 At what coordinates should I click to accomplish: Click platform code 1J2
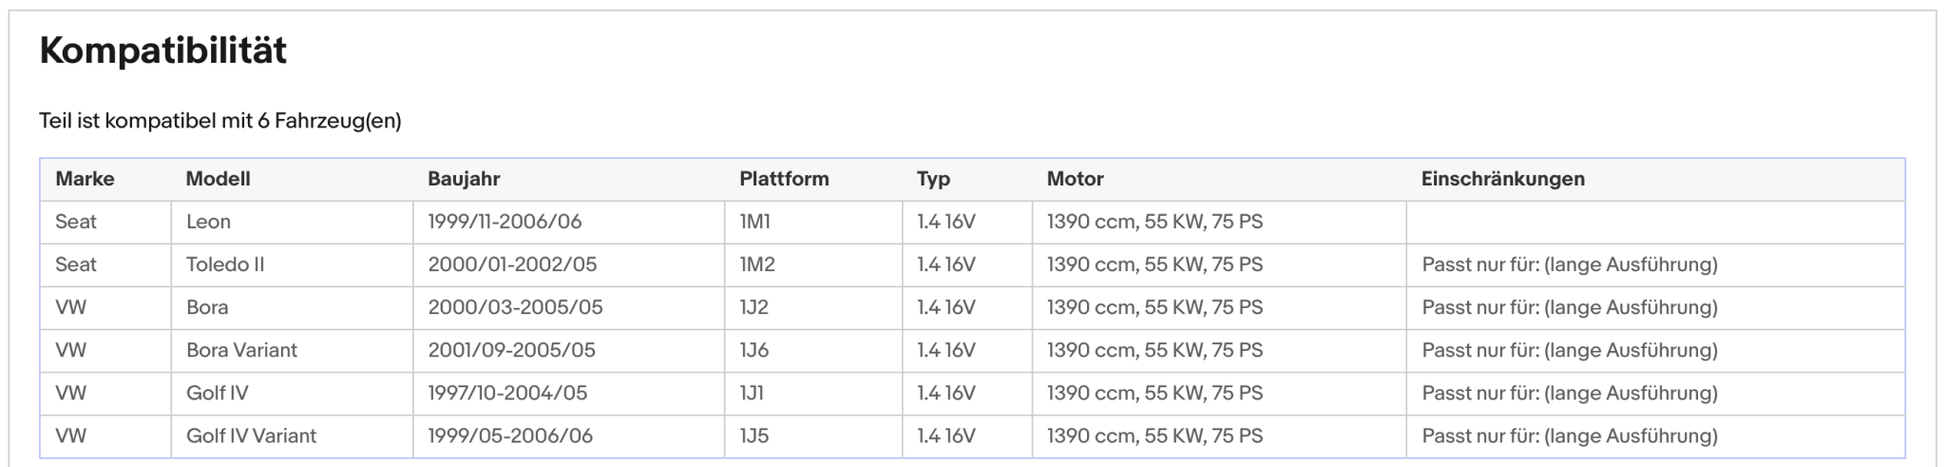754,308
